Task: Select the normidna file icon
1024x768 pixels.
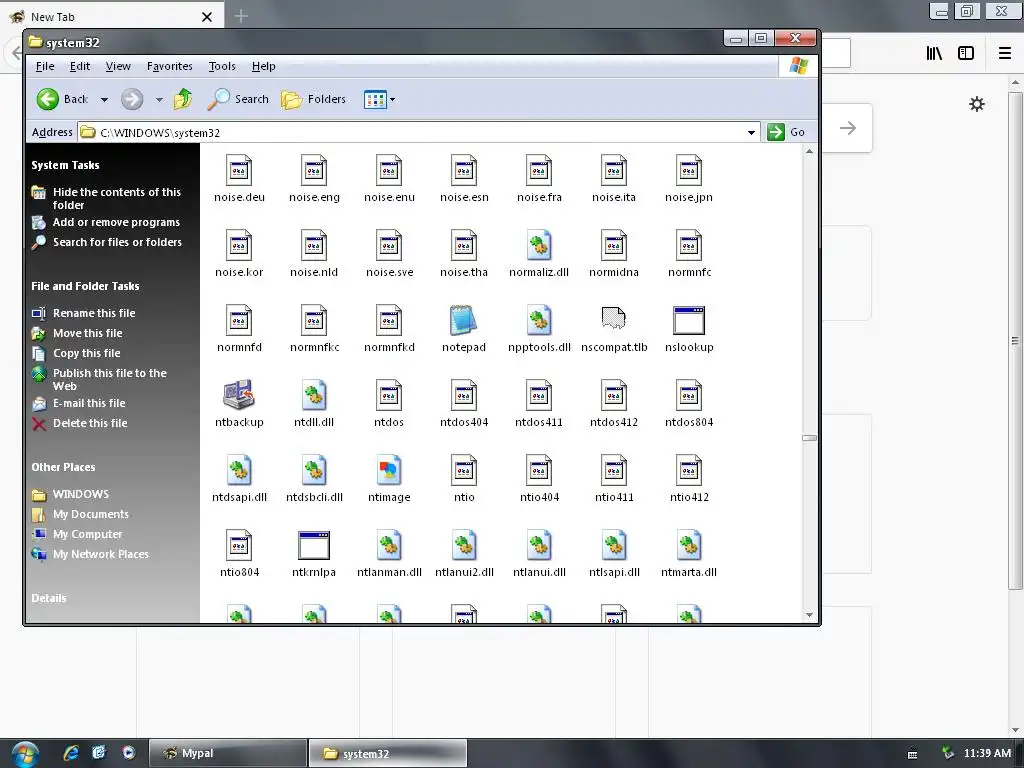Action: [614, 245]
